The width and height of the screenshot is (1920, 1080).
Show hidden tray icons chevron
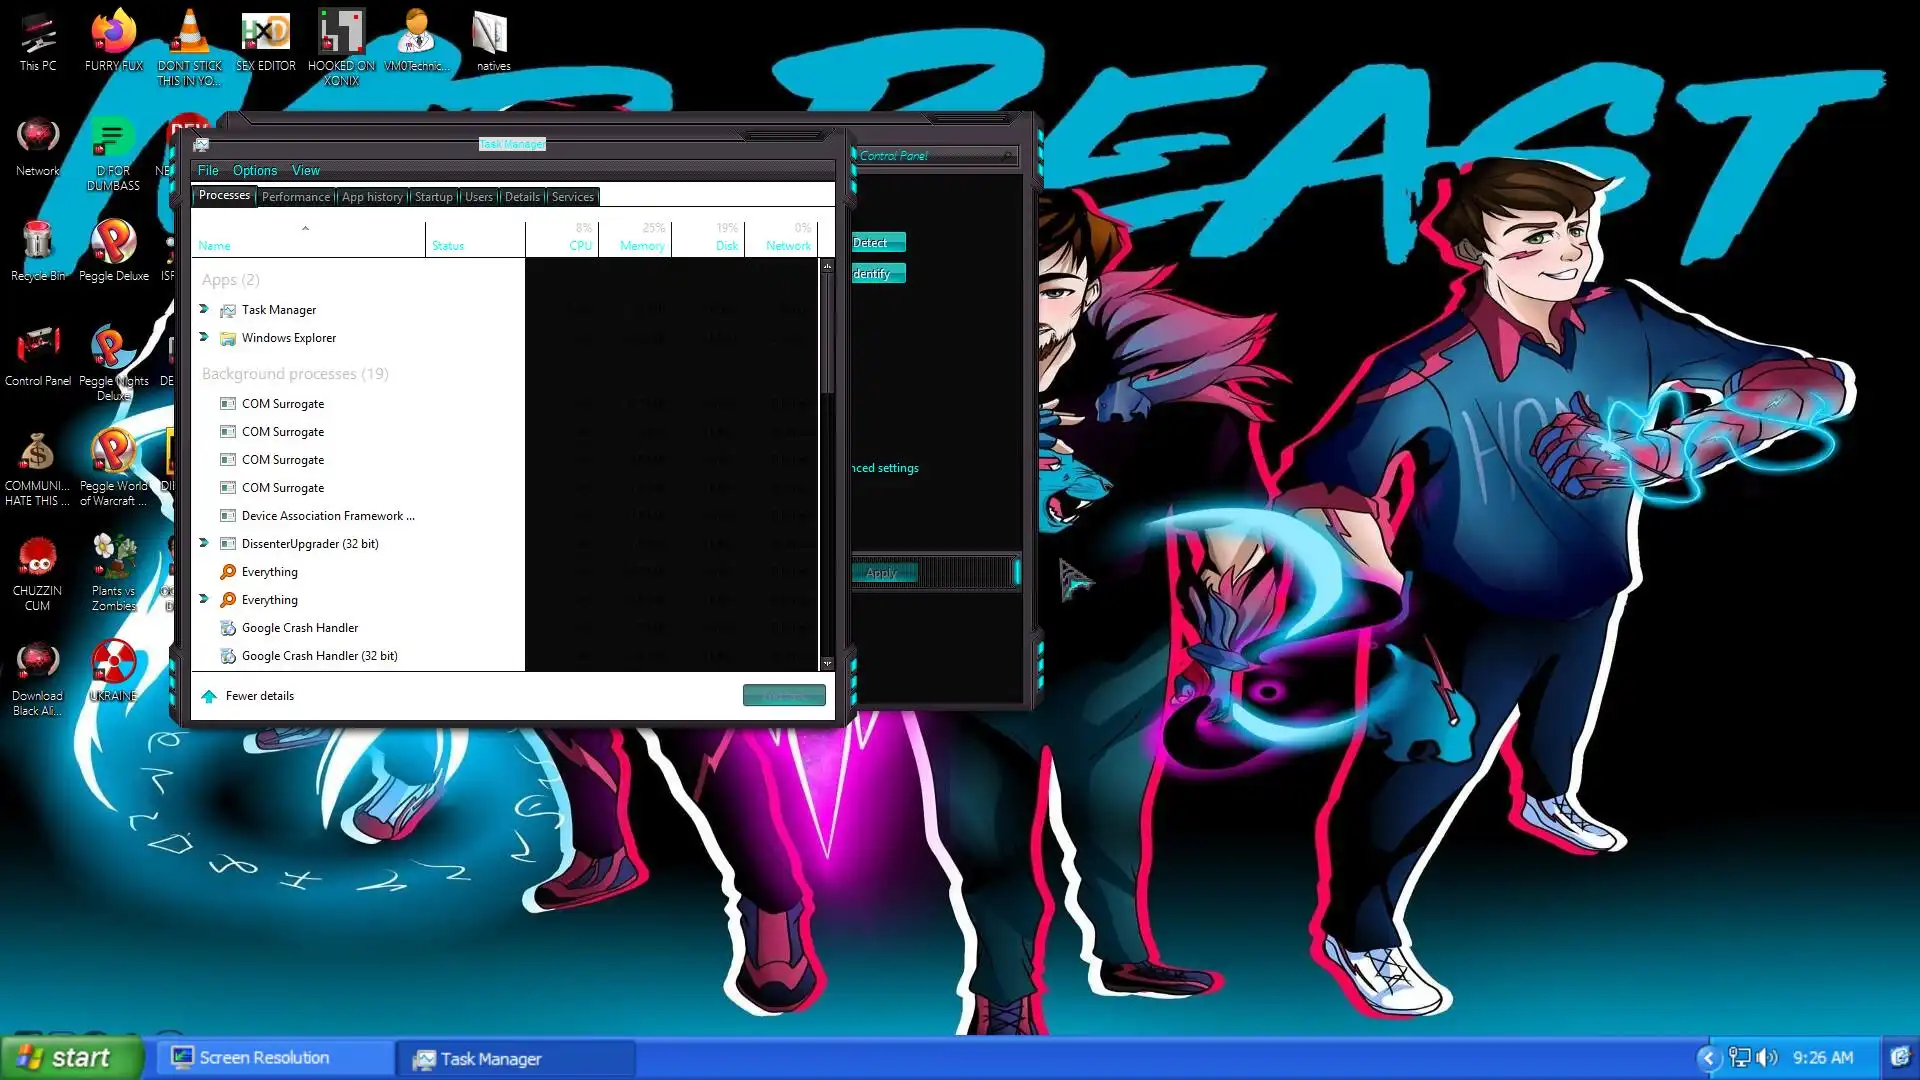pyautogui.click(x=1708, y=1058)
